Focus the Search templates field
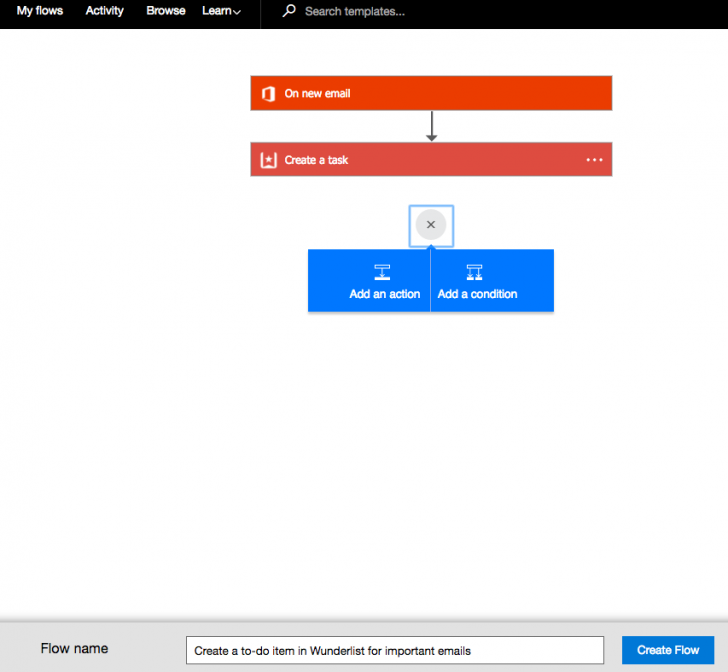 (x=355, y=12)
